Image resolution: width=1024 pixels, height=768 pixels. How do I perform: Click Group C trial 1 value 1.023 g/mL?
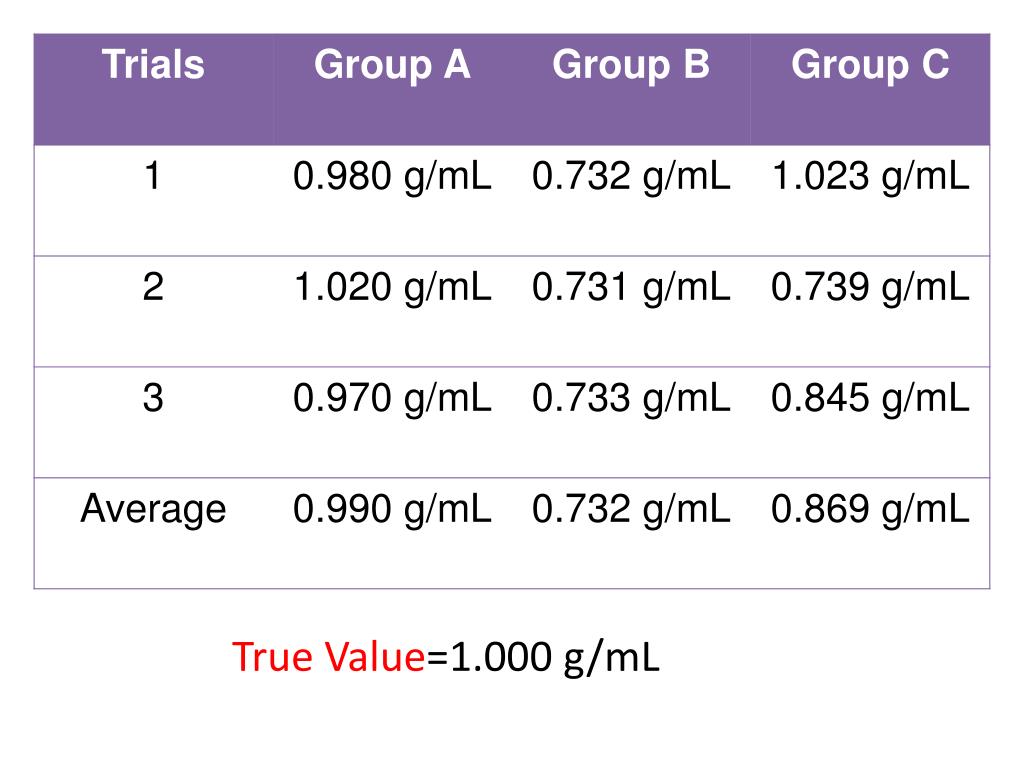coord(870,177)
